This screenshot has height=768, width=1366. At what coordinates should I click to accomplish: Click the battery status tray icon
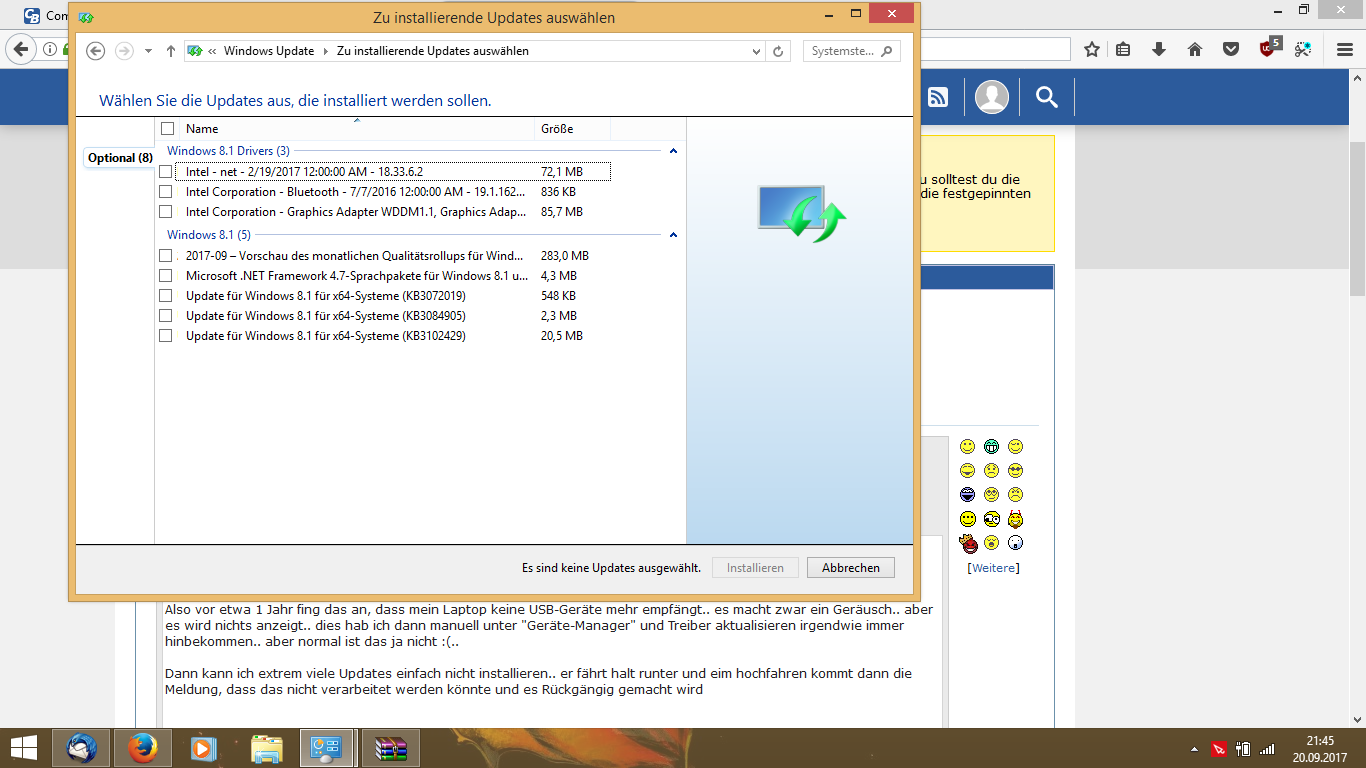coord(1243,748)
